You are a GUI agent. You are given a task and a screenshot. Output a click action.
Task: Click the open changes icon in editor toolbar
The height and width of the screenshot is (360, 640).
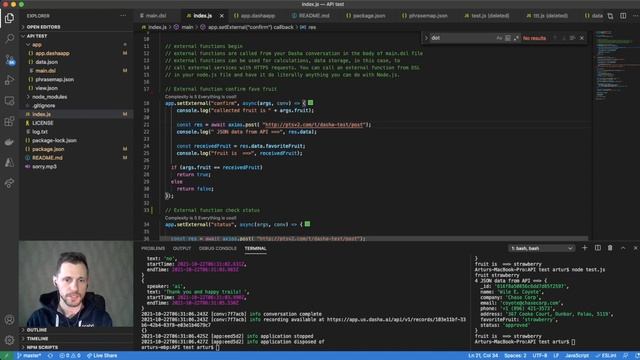[610, 16]
